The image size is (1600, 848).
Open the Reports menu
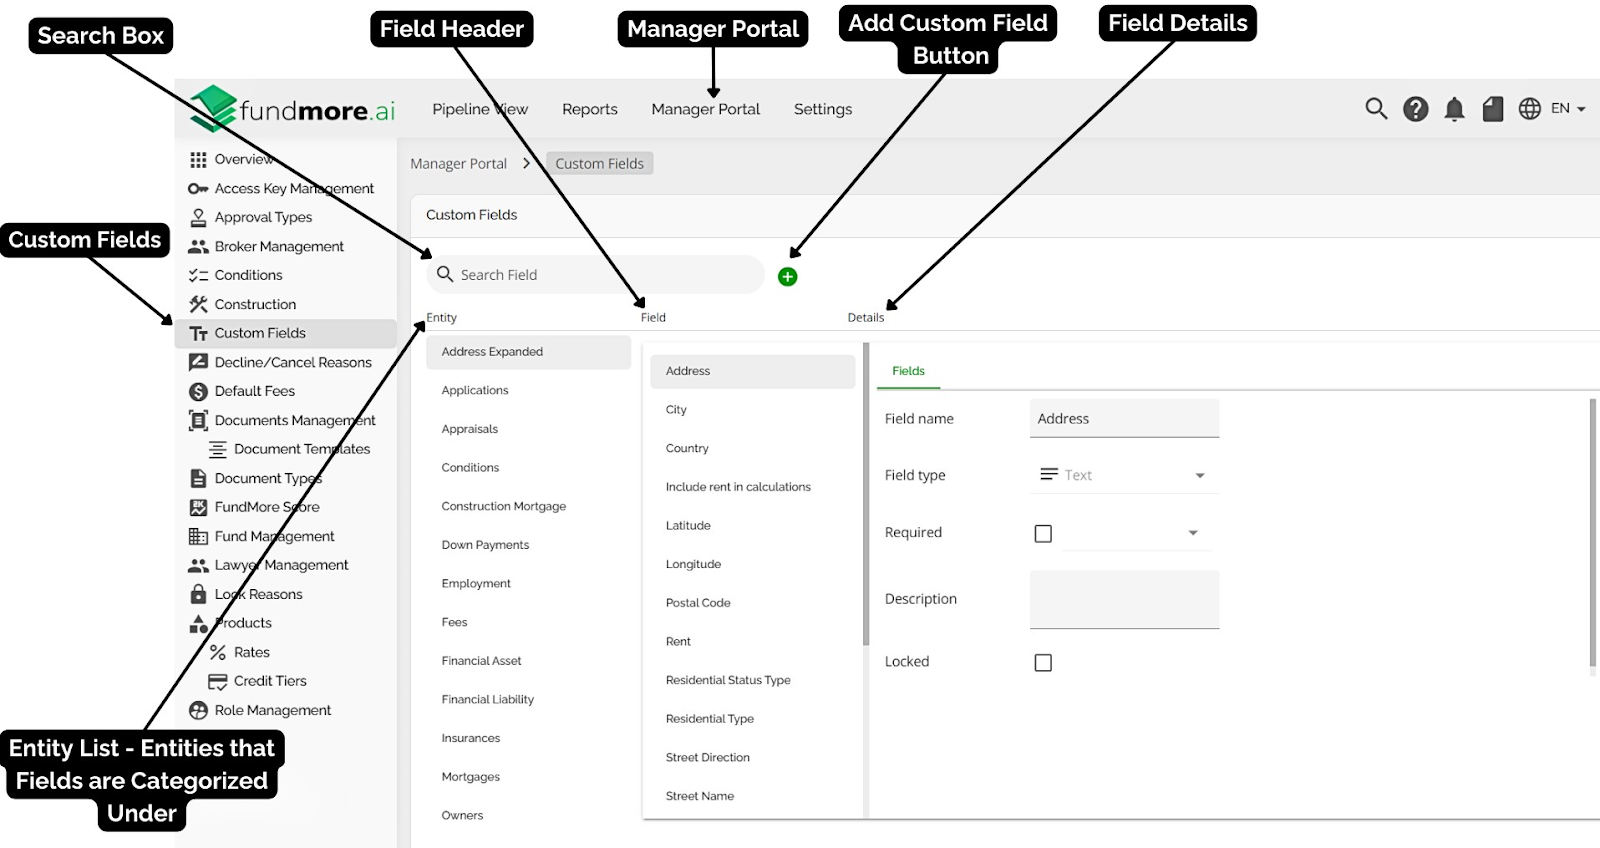pos(590,109)
